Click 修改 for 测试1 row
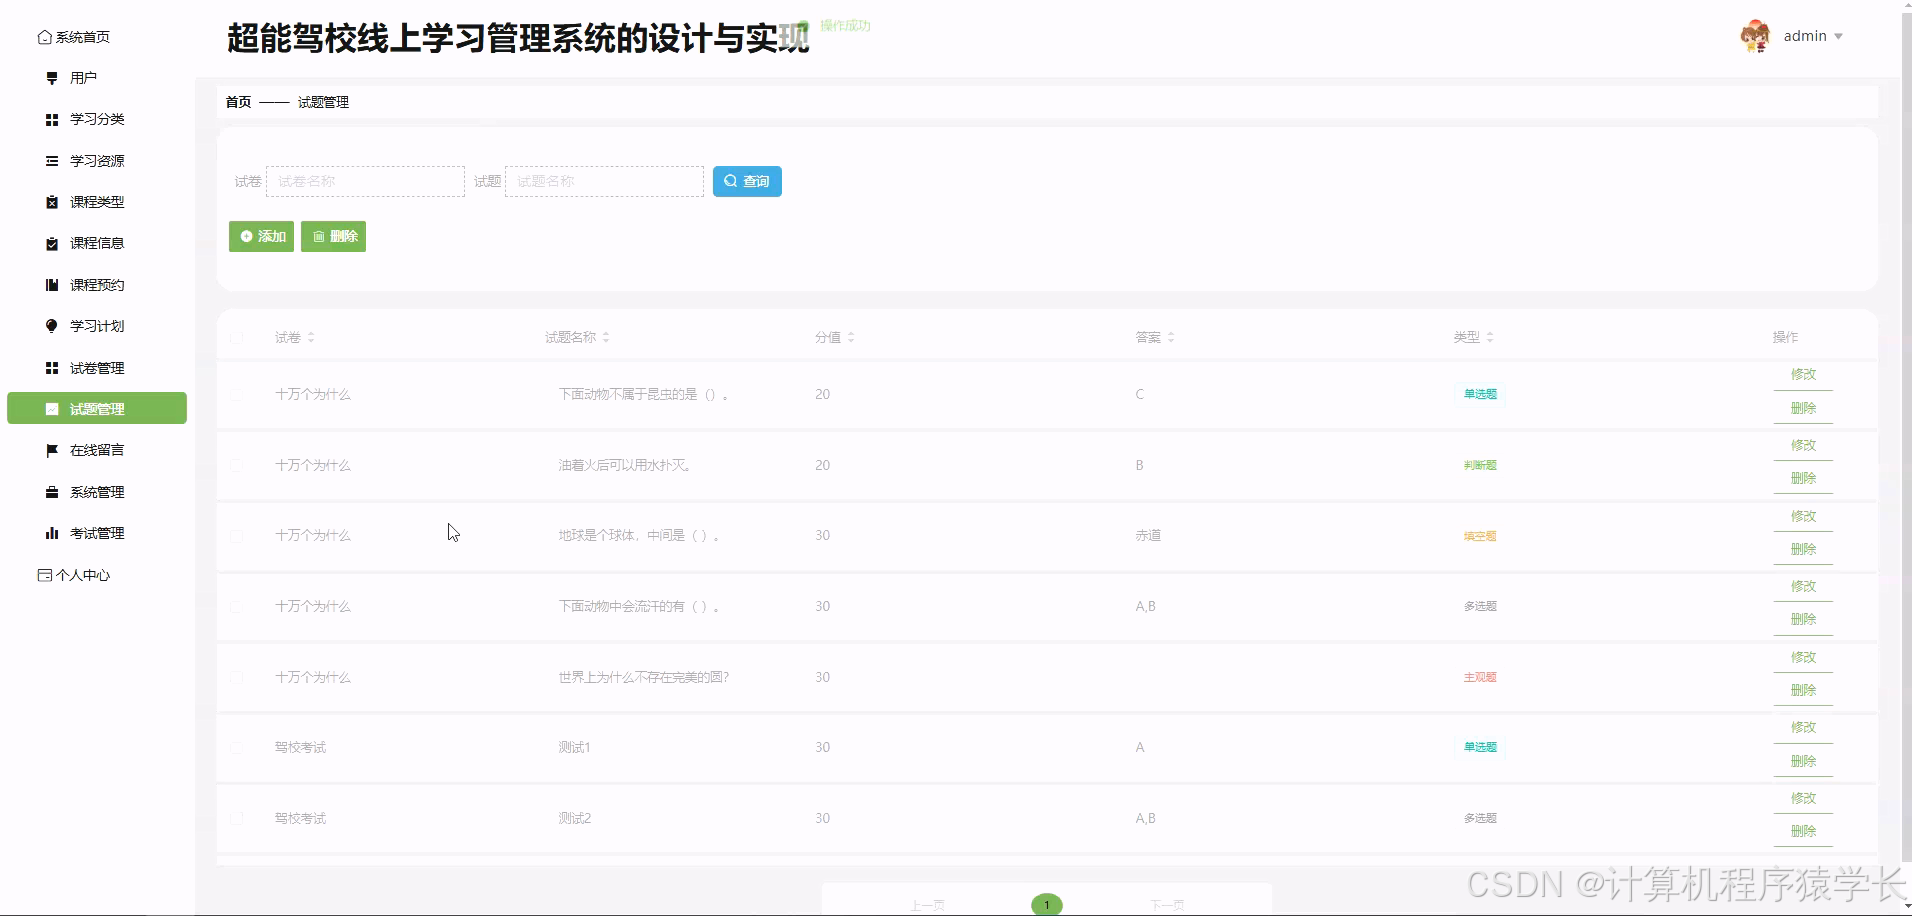This screenshot has height=916, width=1912. tap(1803, 728)
